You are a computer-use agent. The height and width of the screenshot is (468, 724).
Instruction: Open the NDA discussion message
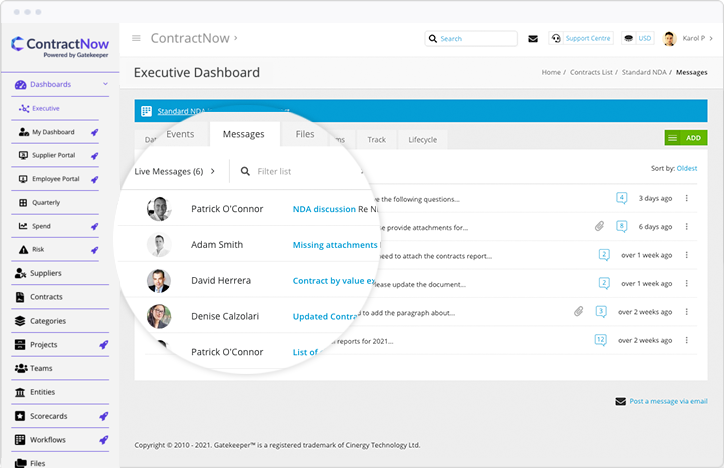coord(324,209)
